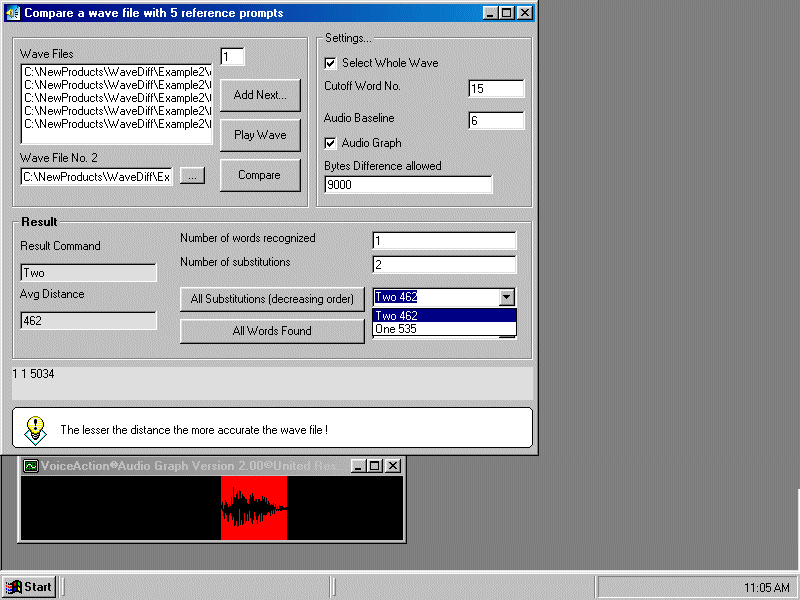Image resolution: width=800 pixels, height=600 pixels.
Task: Click the Audio Graph window title icon
Action: pos(31,466)
